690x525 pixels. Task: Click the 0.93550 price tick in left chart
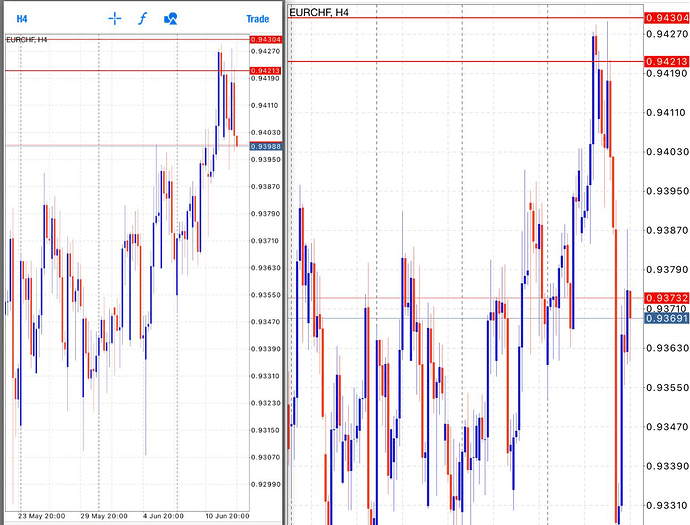[x=265, y=295]
